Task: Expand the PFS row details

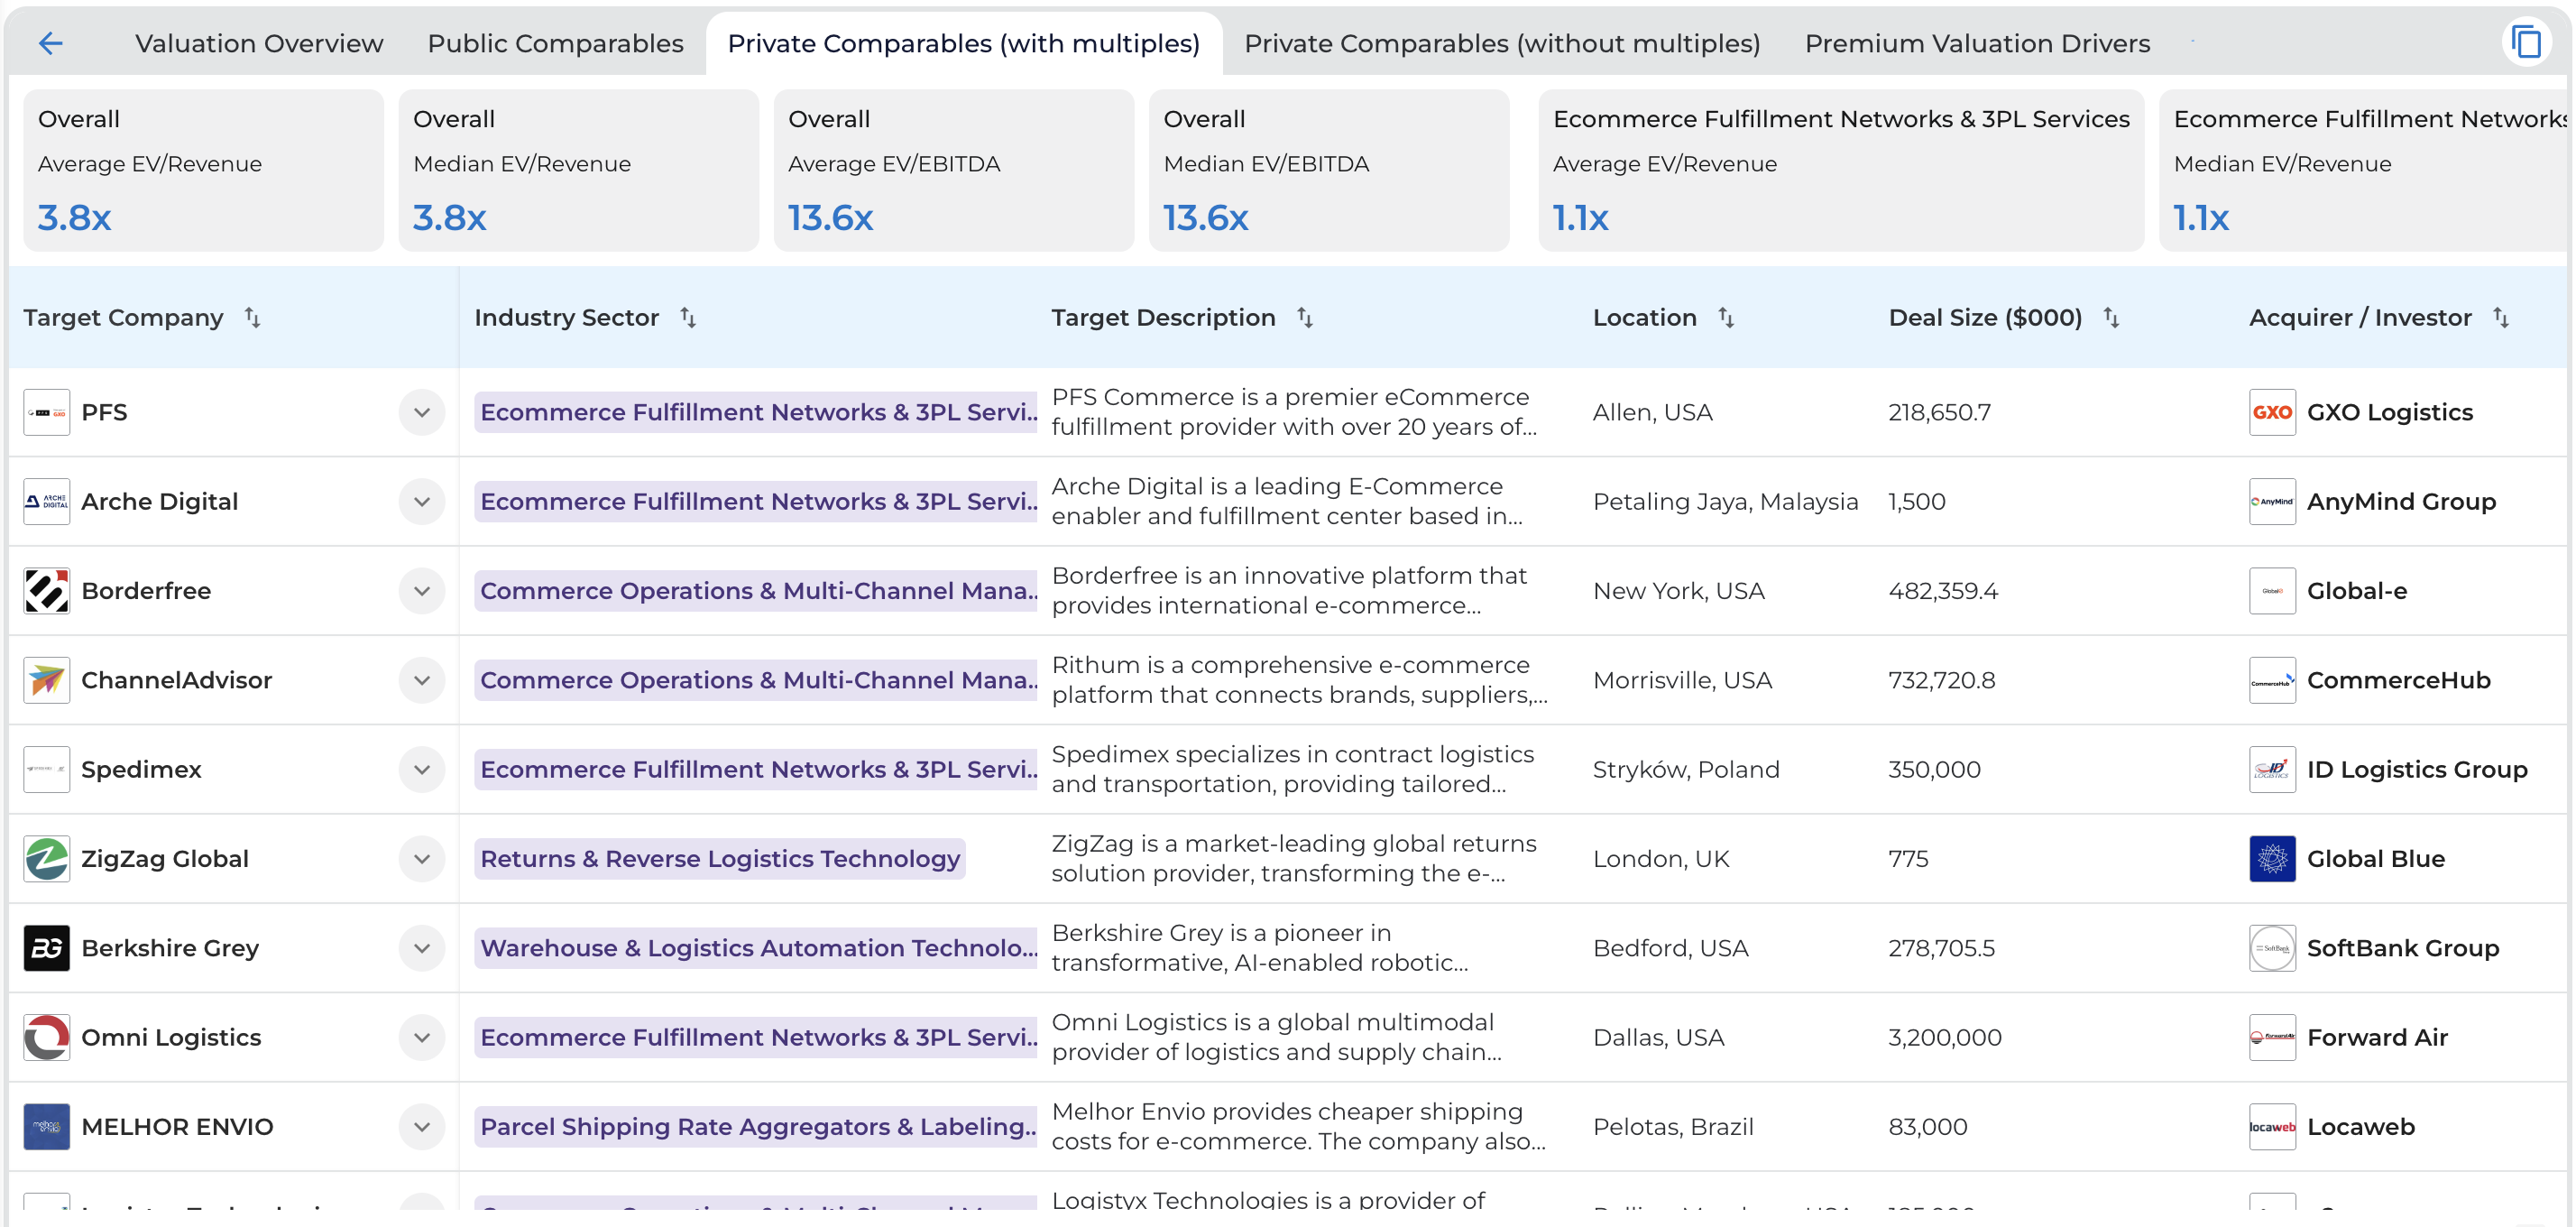Action: [422, 412]
